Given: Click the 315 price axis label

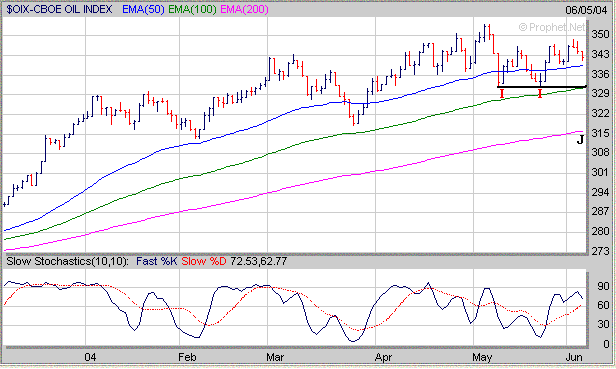Looking at the screenshot, I should tap(600, 133).
